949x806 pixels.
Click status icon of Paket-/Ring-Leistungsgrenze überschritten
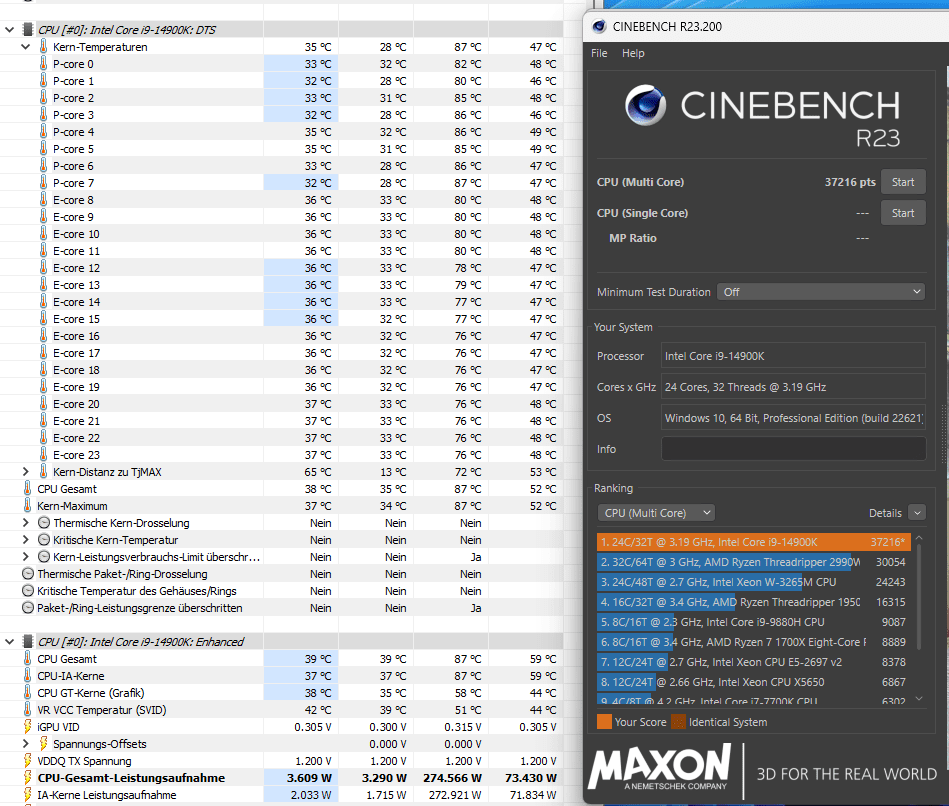coord(28,608)
